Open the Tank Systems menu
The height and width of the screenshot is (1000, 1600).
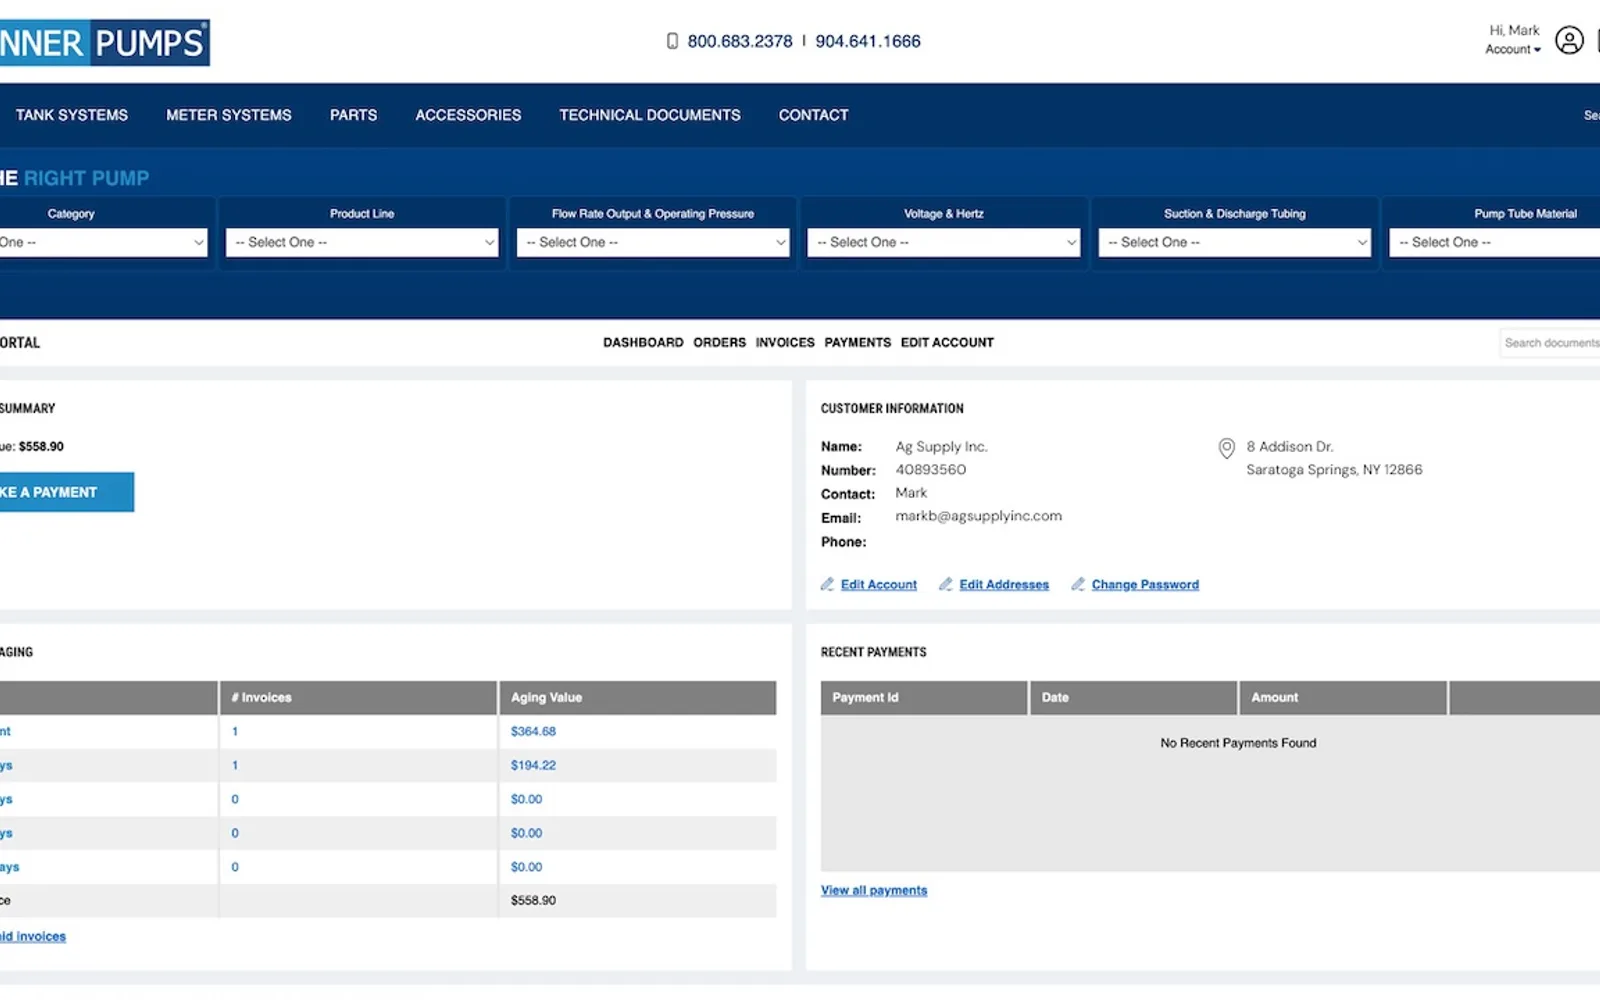point(72,115)
